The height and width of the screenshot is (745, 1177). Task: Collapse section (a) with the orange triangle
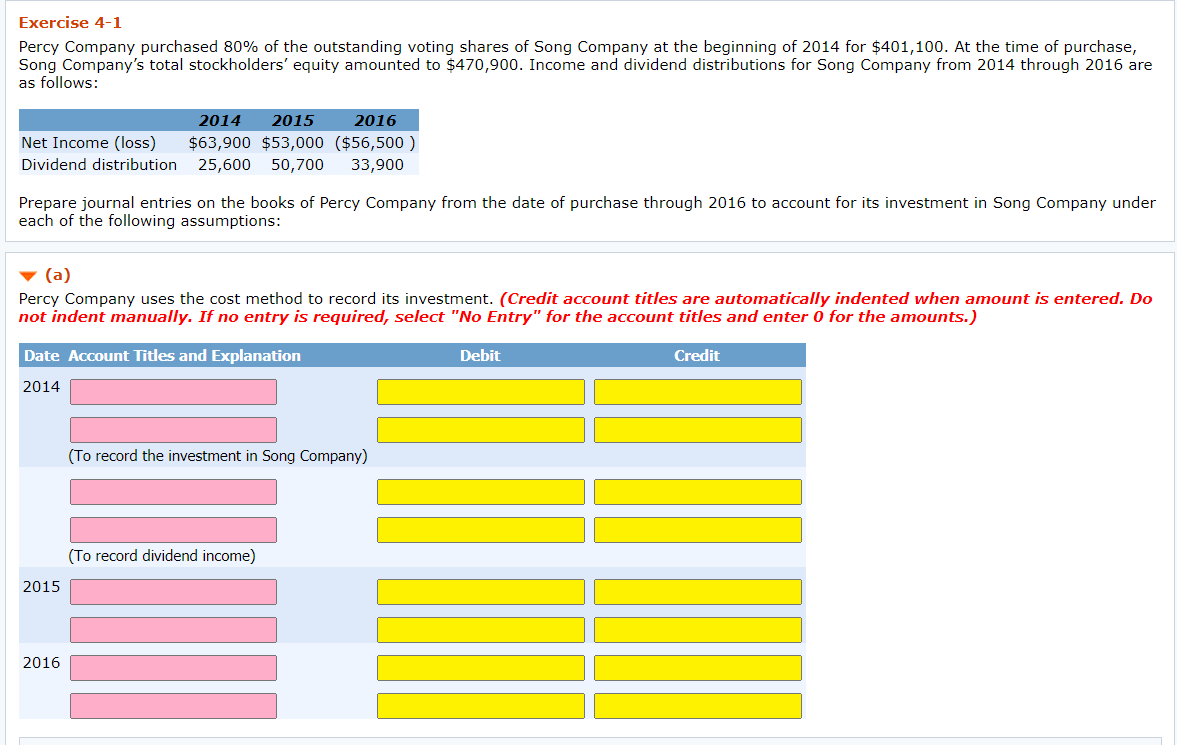coord(28,276)
